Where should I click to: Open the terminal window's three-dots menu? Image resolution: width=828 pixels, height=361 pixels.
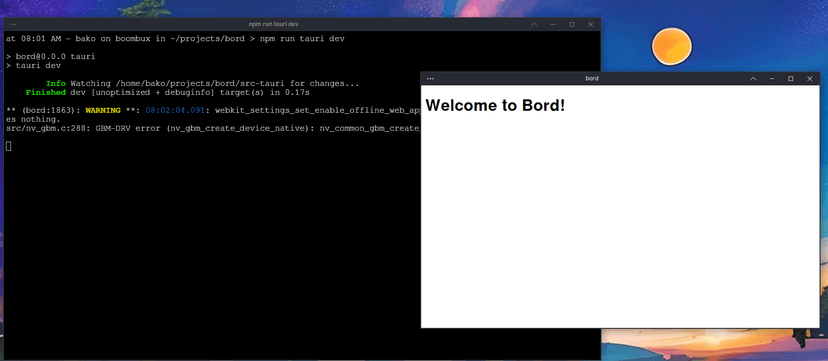13,24
